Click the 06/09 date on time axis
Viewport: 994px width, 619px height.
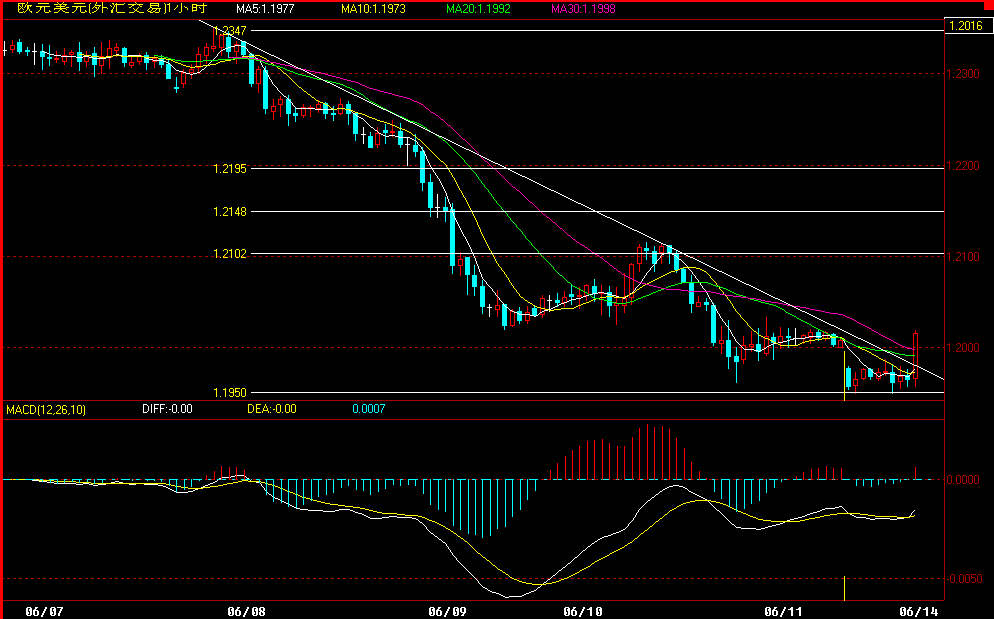[447, 610]
